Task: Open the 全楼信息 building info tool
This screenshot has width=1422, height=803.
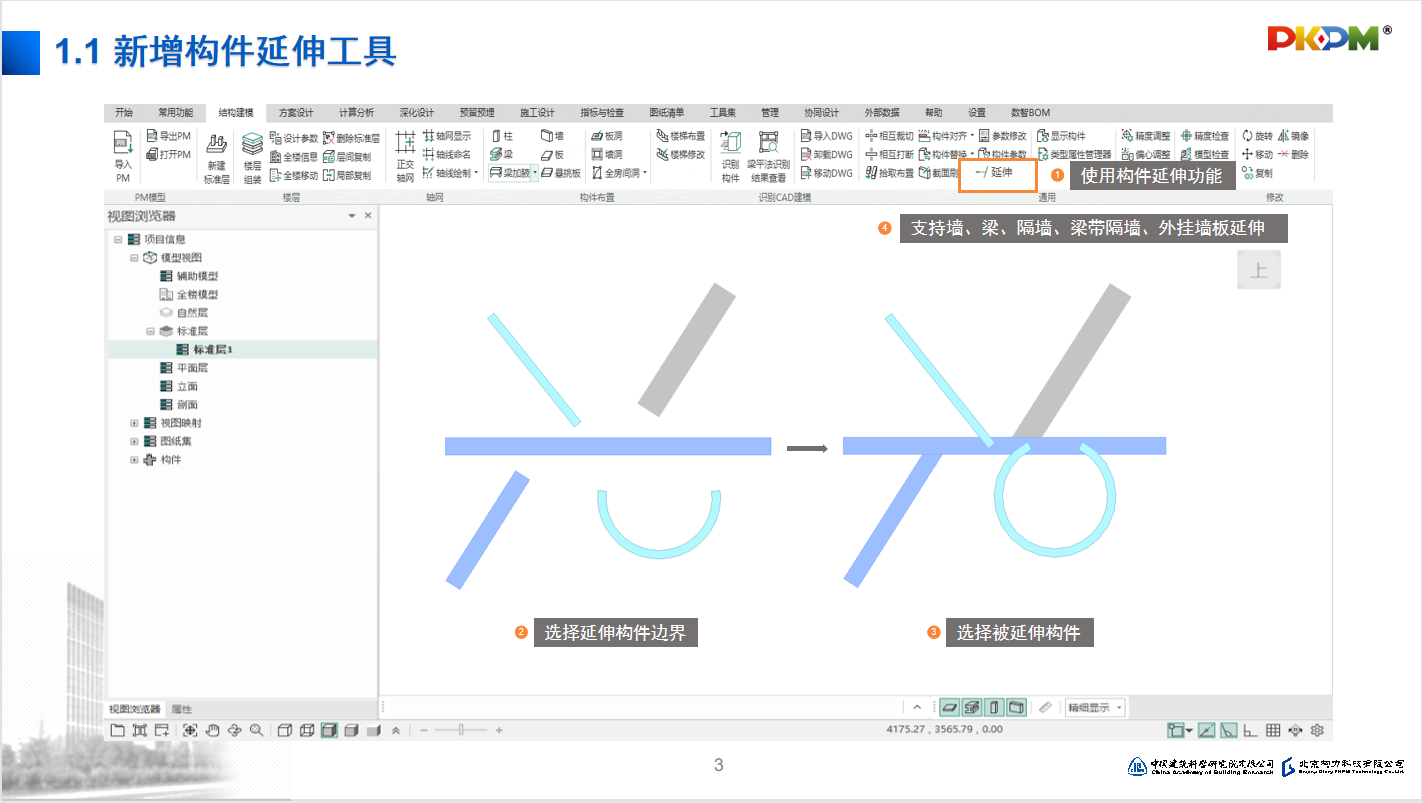Action: coord(294,155)
